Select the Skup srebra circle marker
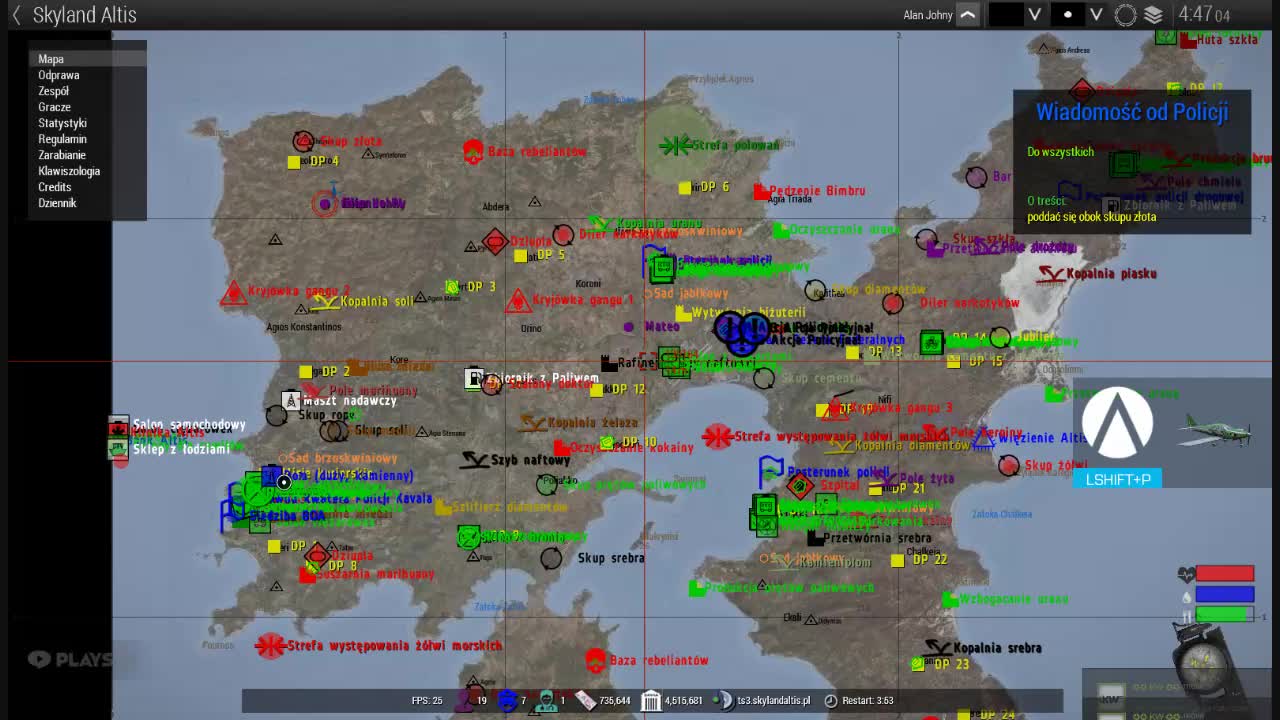The height and width of the screenshot is (720, 1280). pyautogui.click(x=551, y=558)
